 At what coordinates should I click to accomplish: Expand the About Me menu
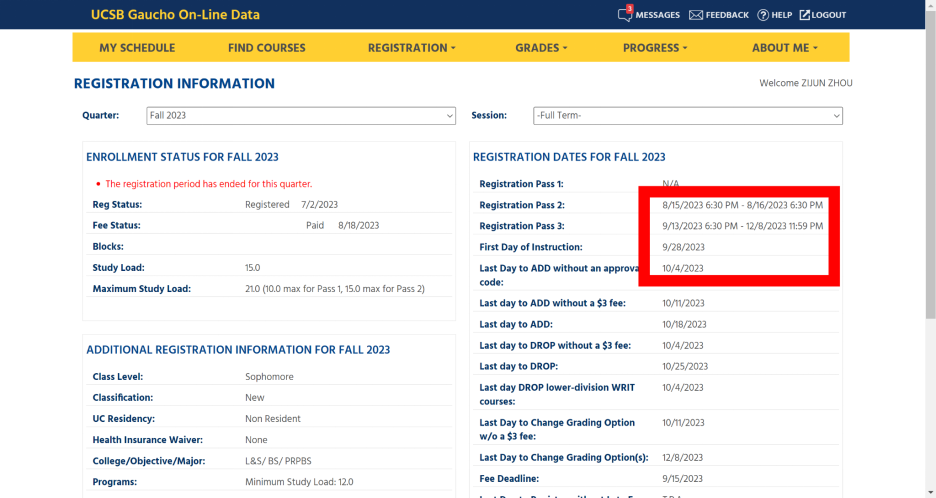(x=784, y=48)
